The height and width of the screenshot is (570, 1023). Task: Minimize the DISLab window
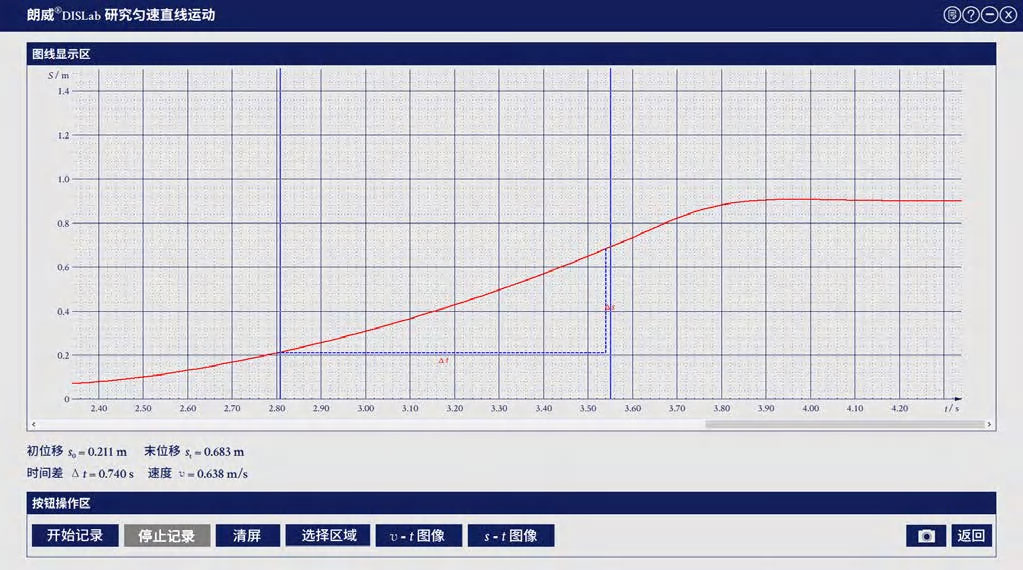tap(990, 15)
